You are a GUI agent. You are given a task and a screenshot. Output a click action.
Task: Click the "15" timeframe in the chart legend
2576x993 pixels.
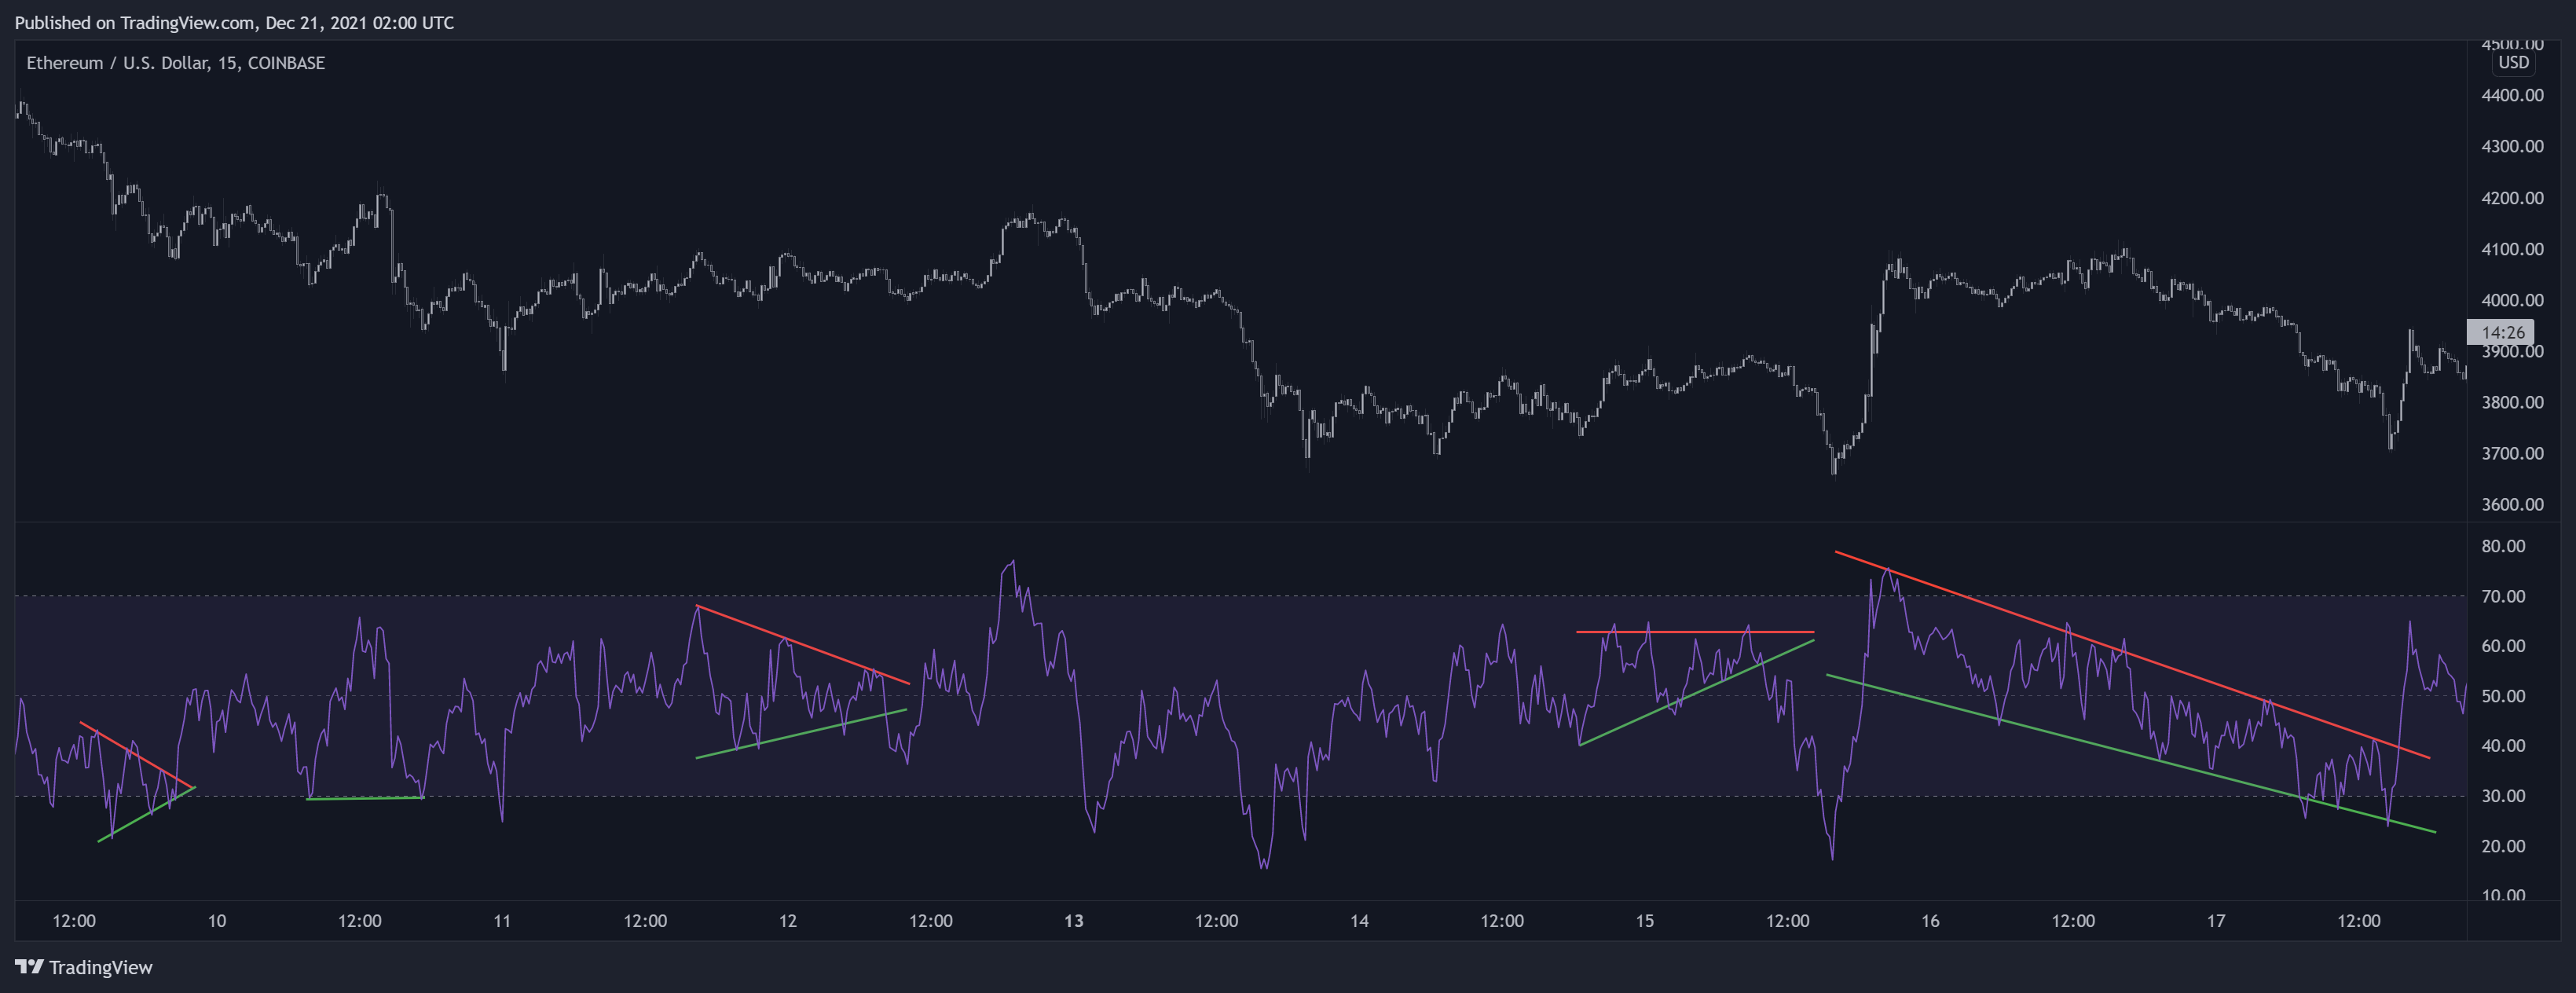point(231,62)
